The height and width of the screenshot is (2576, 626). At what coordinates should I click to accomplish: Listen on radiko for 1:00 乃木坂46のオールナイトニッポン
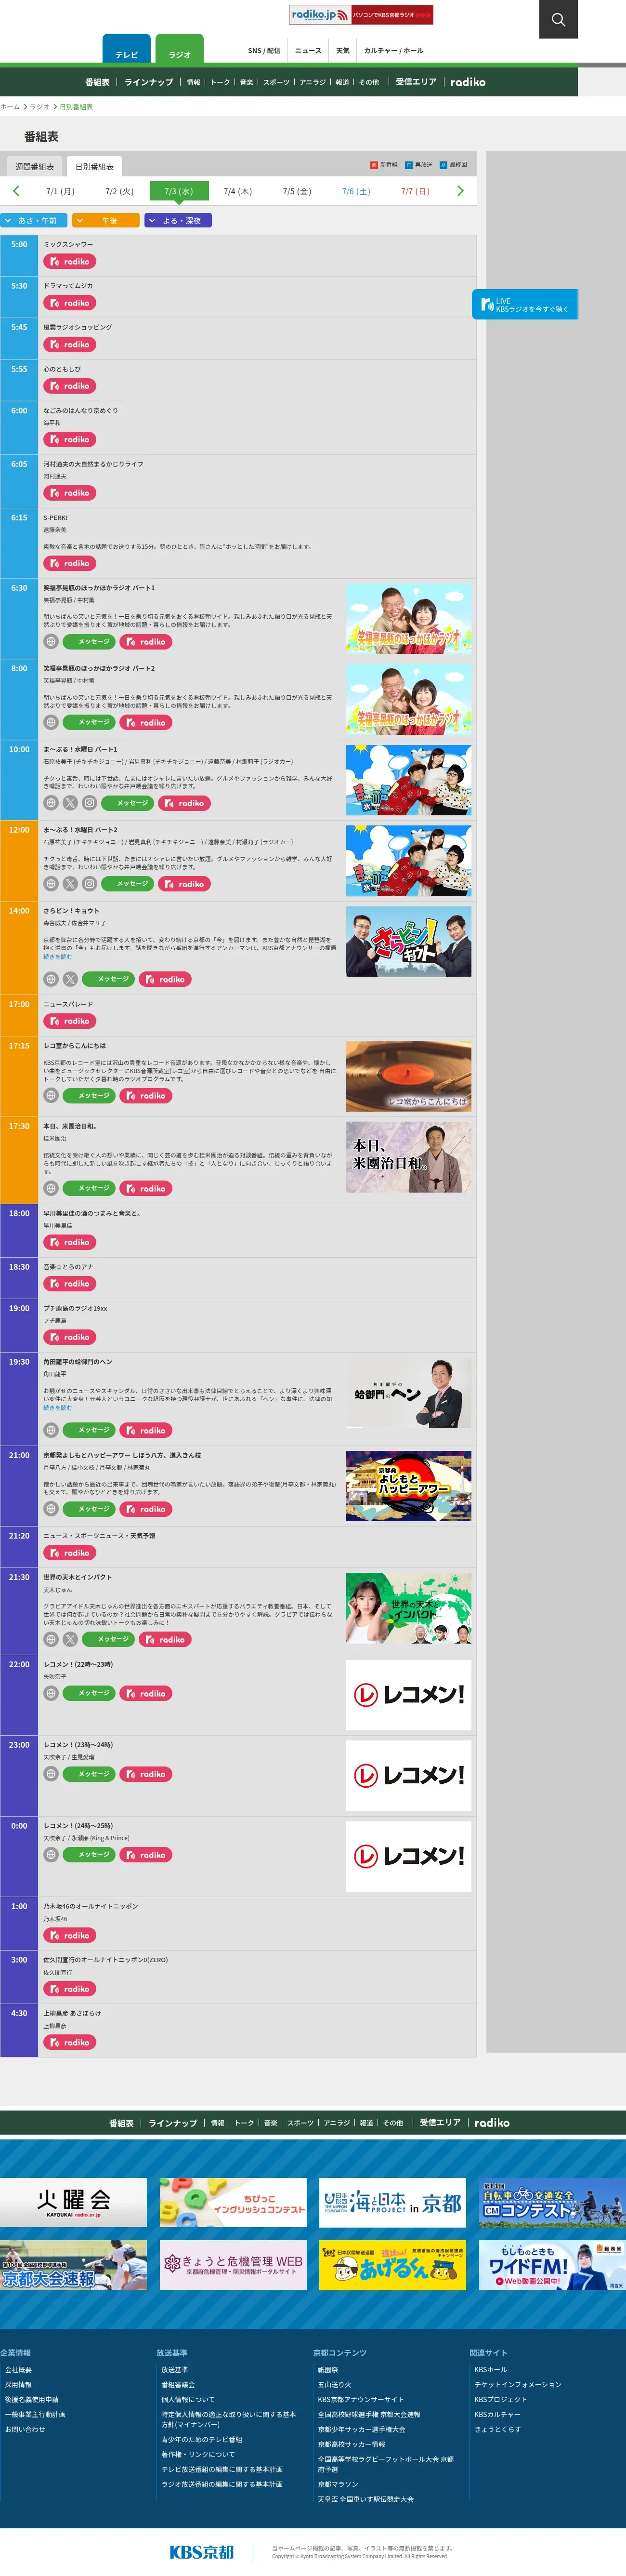tap(69, 1936)
